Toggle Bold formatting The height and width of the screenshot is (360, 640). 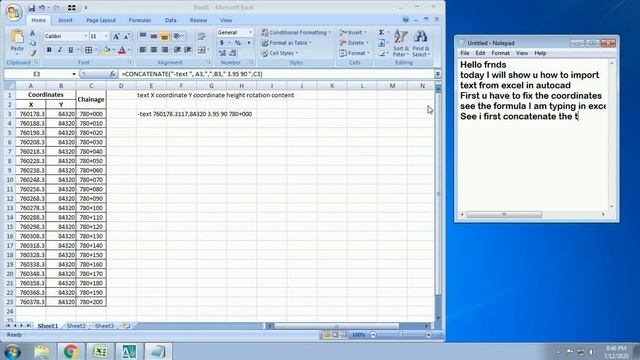coord(49,50)
